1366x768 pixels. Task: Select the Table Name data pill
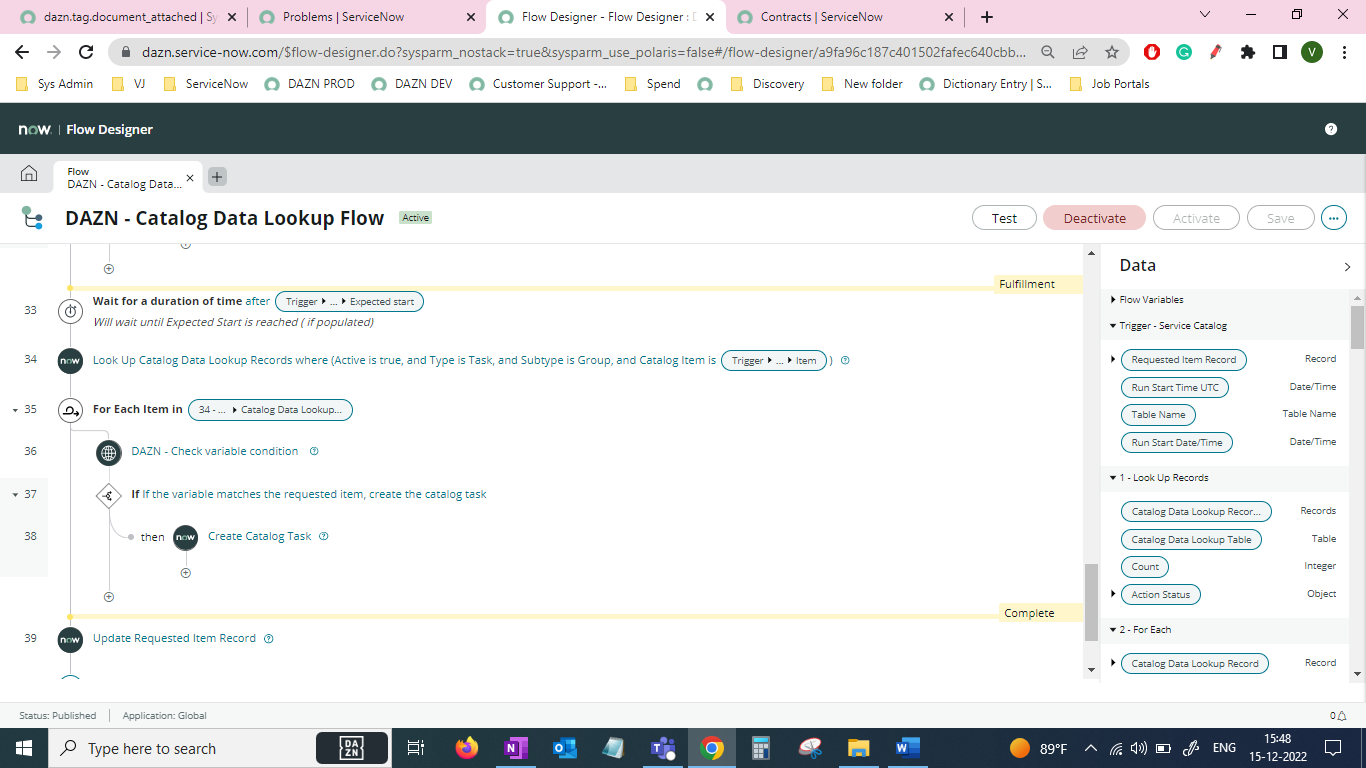click(x=1158, y=414)
